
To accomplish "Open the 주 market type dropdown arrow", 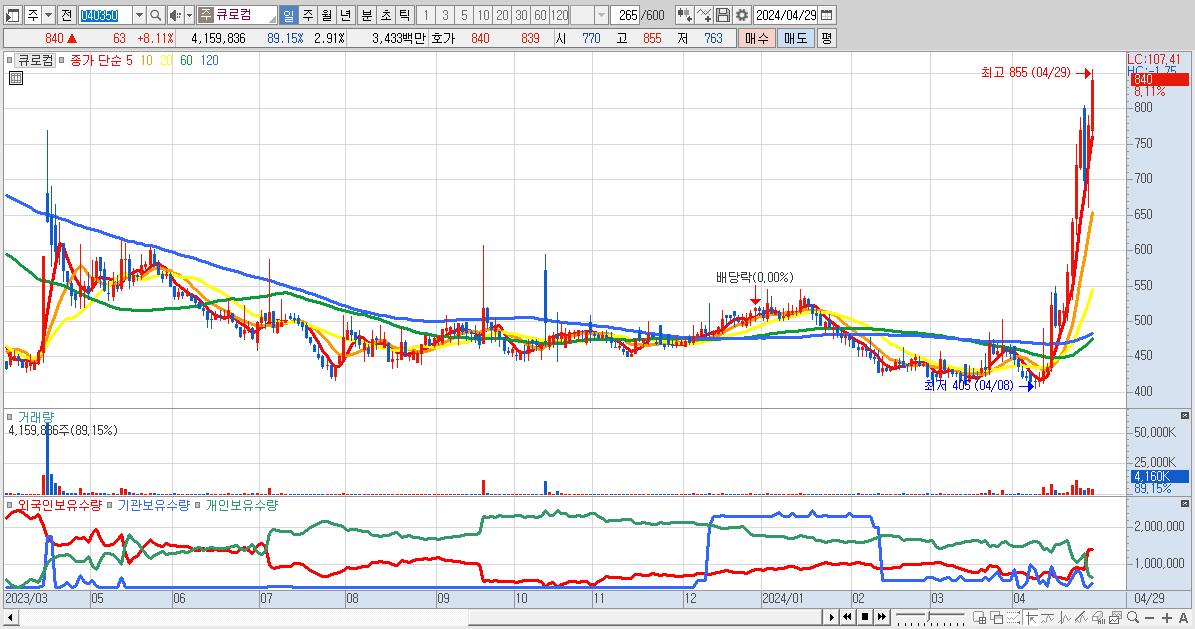I will pyautogui.click(x=49, y=15).
